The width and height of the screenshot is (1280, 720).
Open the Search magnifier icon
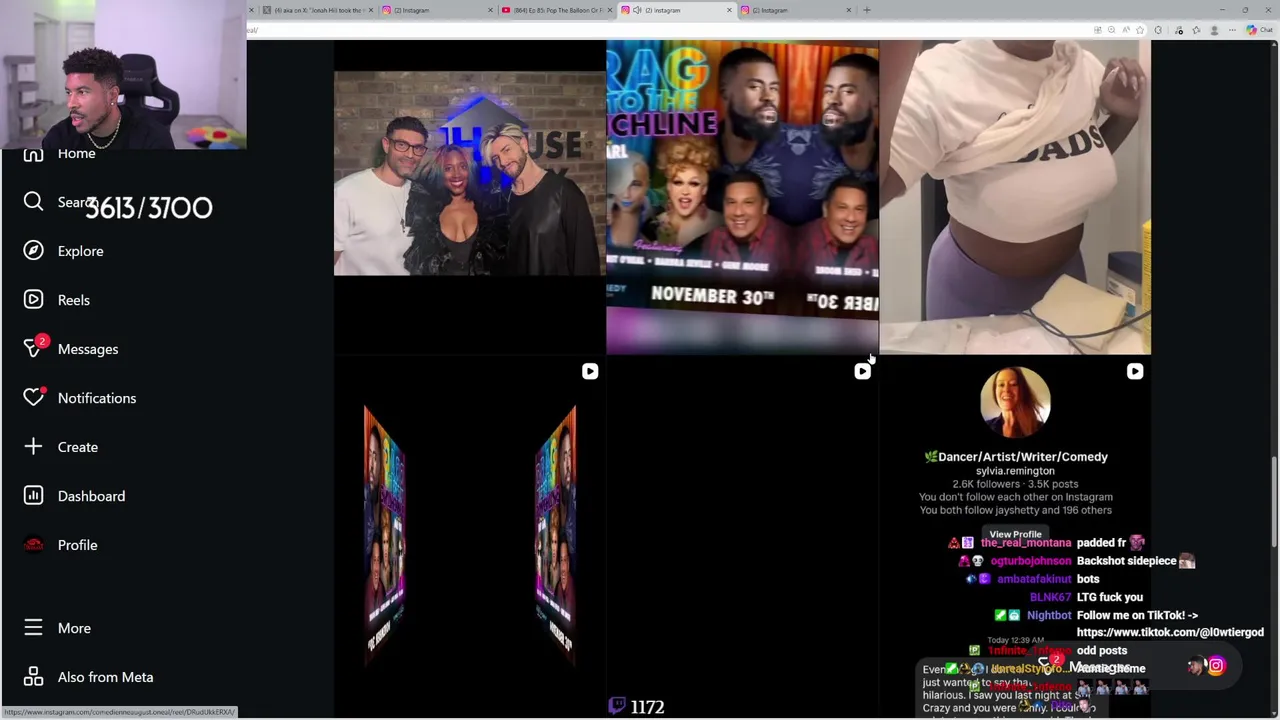coord(33,202)
